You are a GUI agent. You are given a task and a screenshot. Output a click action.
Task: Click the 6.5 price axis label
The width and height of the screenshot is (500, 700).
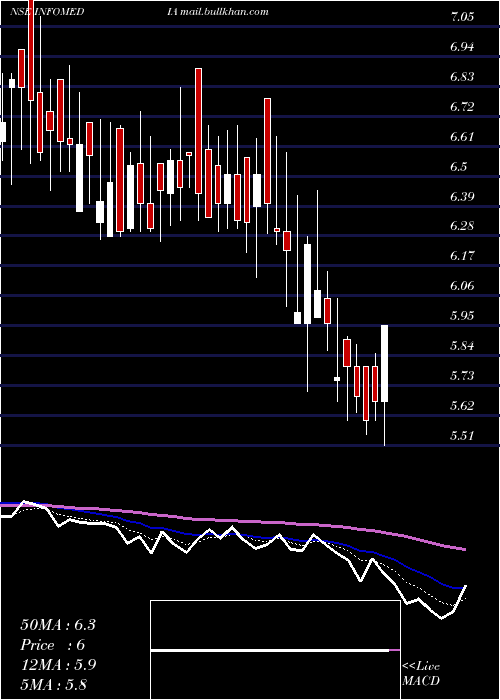click(x=459, y=167)
